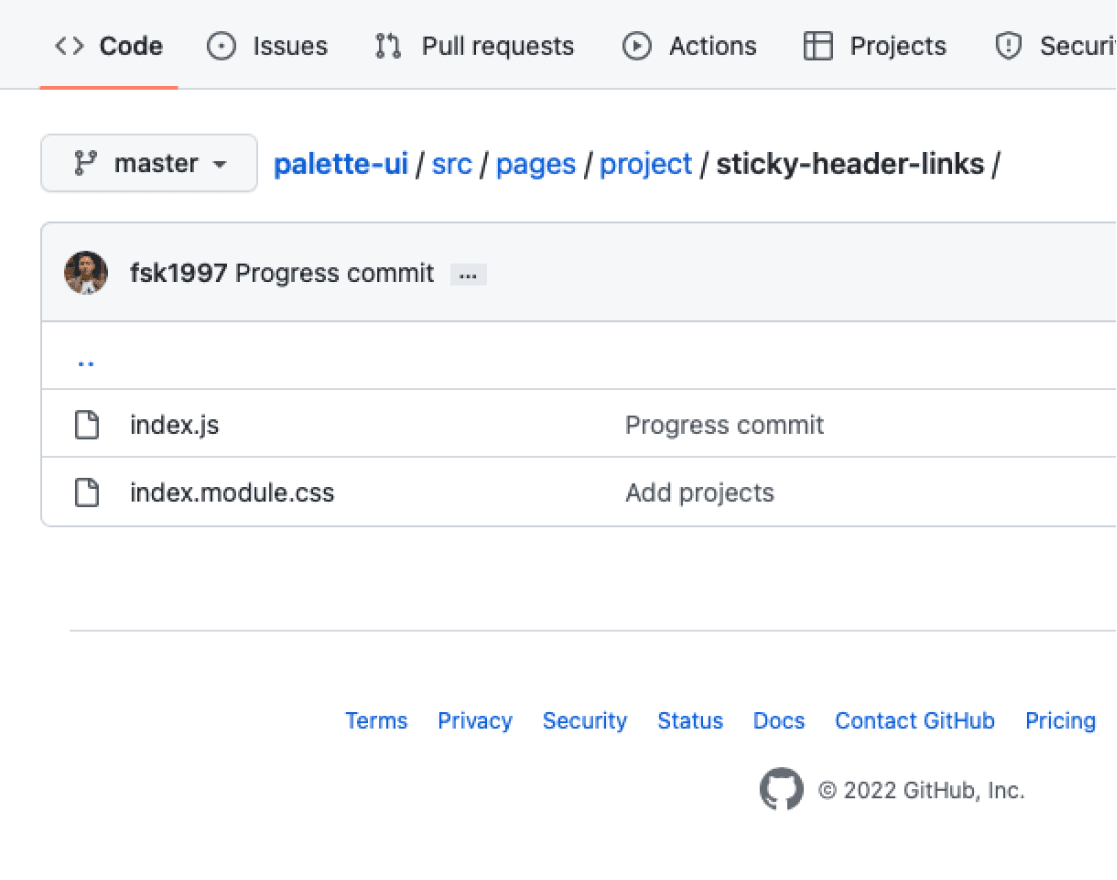Open the project breadcrumb link
Image resolution: width=1117 pixels, height=880 pixels.
click(x=646, y=164)
